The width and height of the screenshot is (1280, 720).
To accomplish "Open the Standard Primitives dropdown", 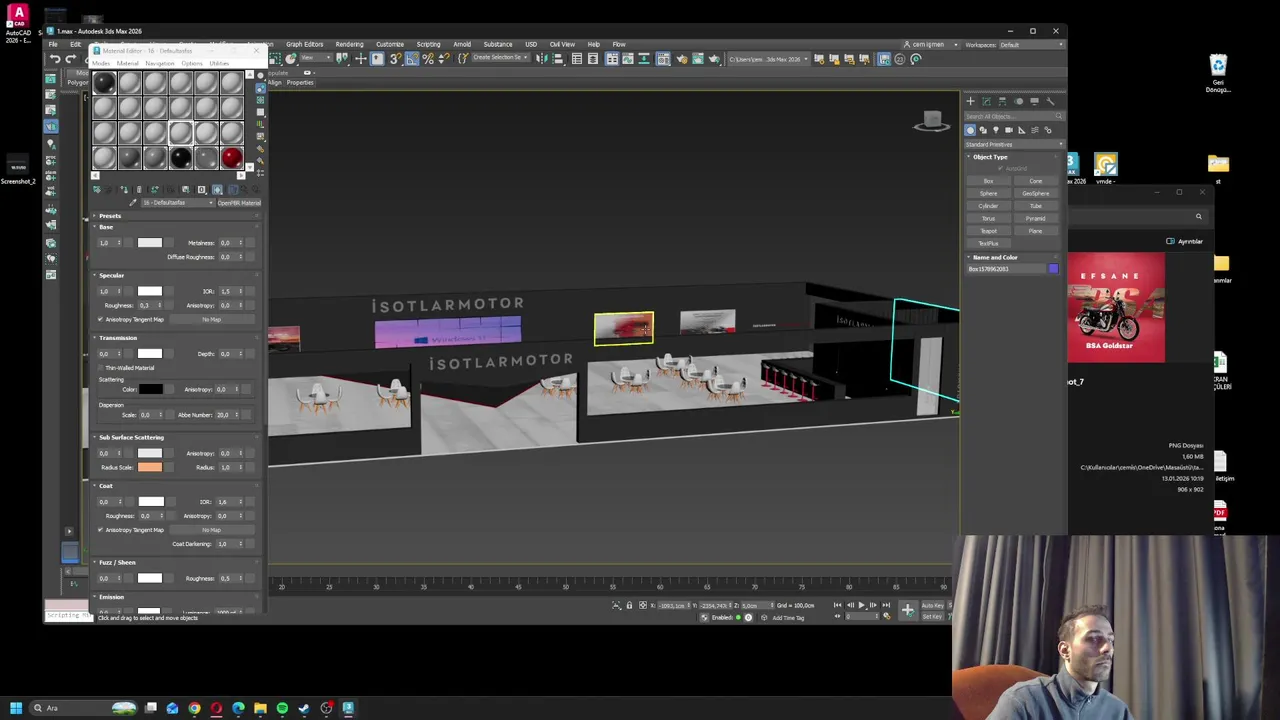I will pos(1012,144).
